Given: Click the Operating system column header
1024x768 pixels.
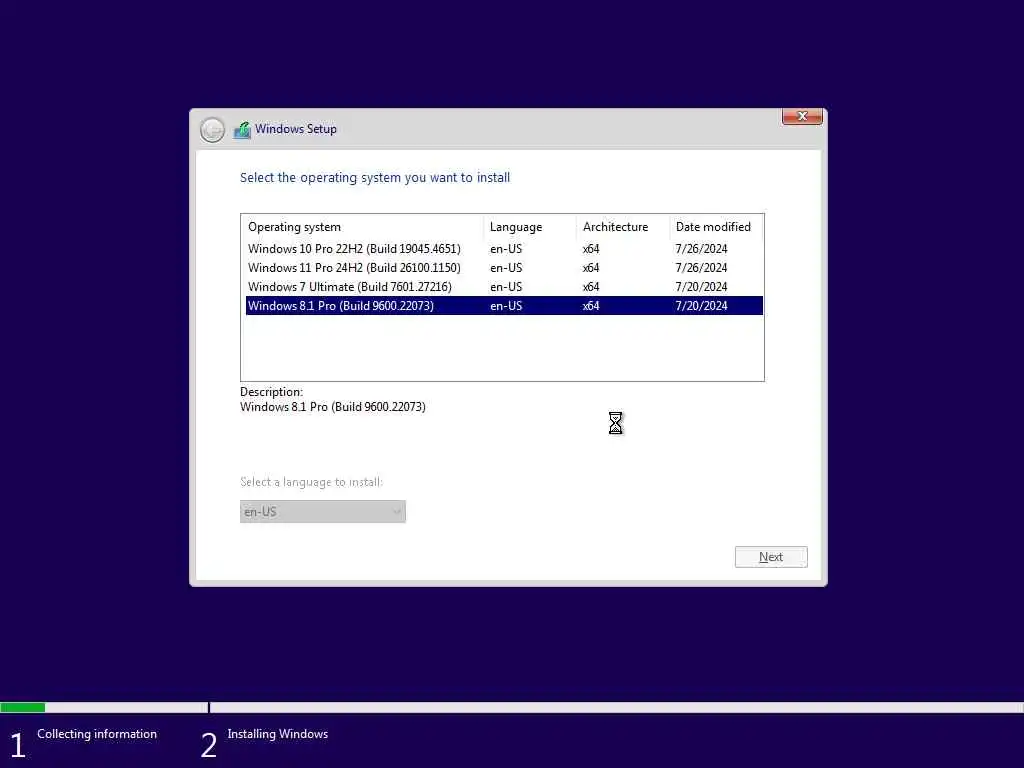Looking at the screenshot, I should coord(362,227).
